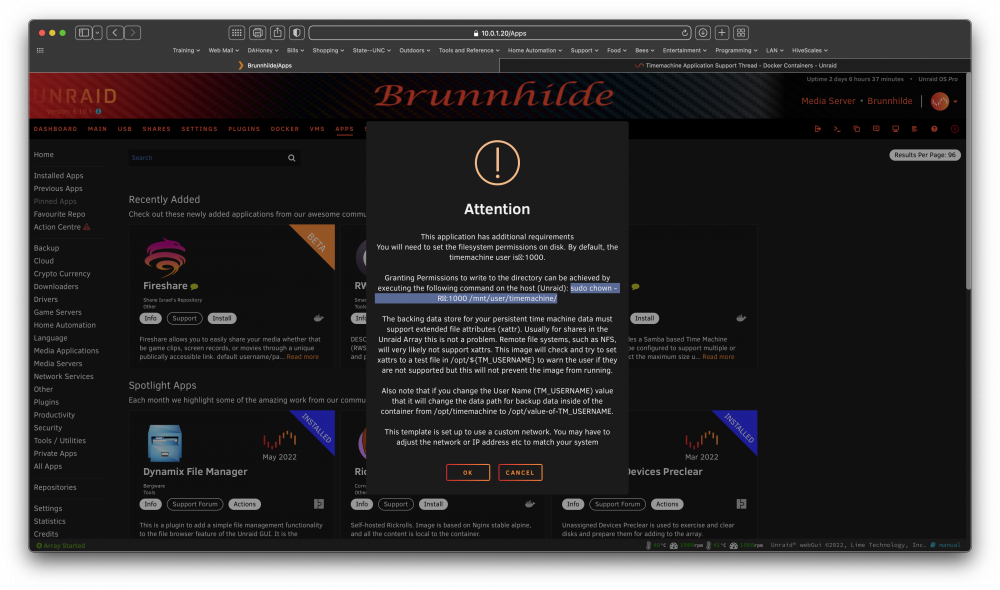Viewport: 1000px width, 590px height.
Task: Expand the Home Automation bookmarks folder
Action: pyautogui.click(x=535, y=50)
